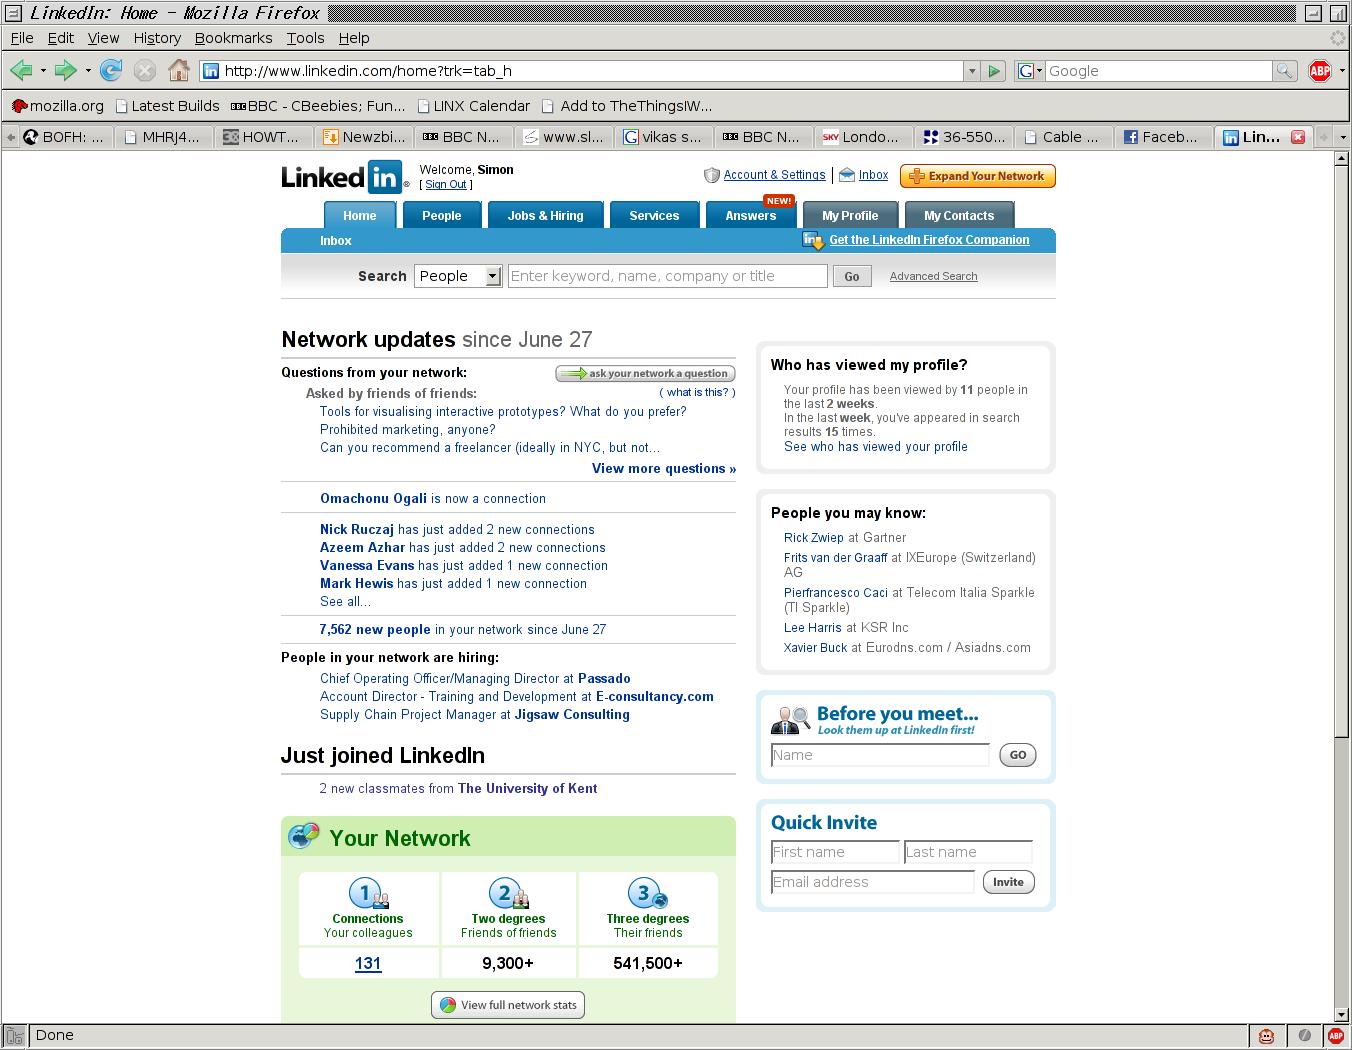Click the Expand Your Network button
1352x1050 pixels.
tap(977, 176)
